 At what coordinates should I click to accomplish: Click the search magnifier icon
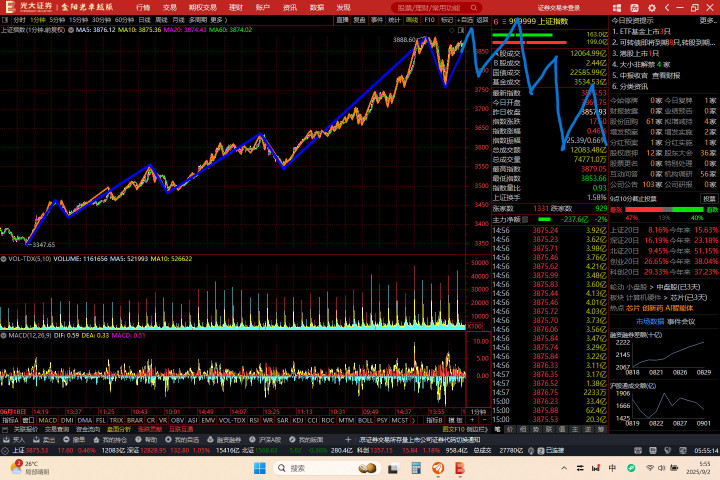pyautogui.click(x=474, y=8)
